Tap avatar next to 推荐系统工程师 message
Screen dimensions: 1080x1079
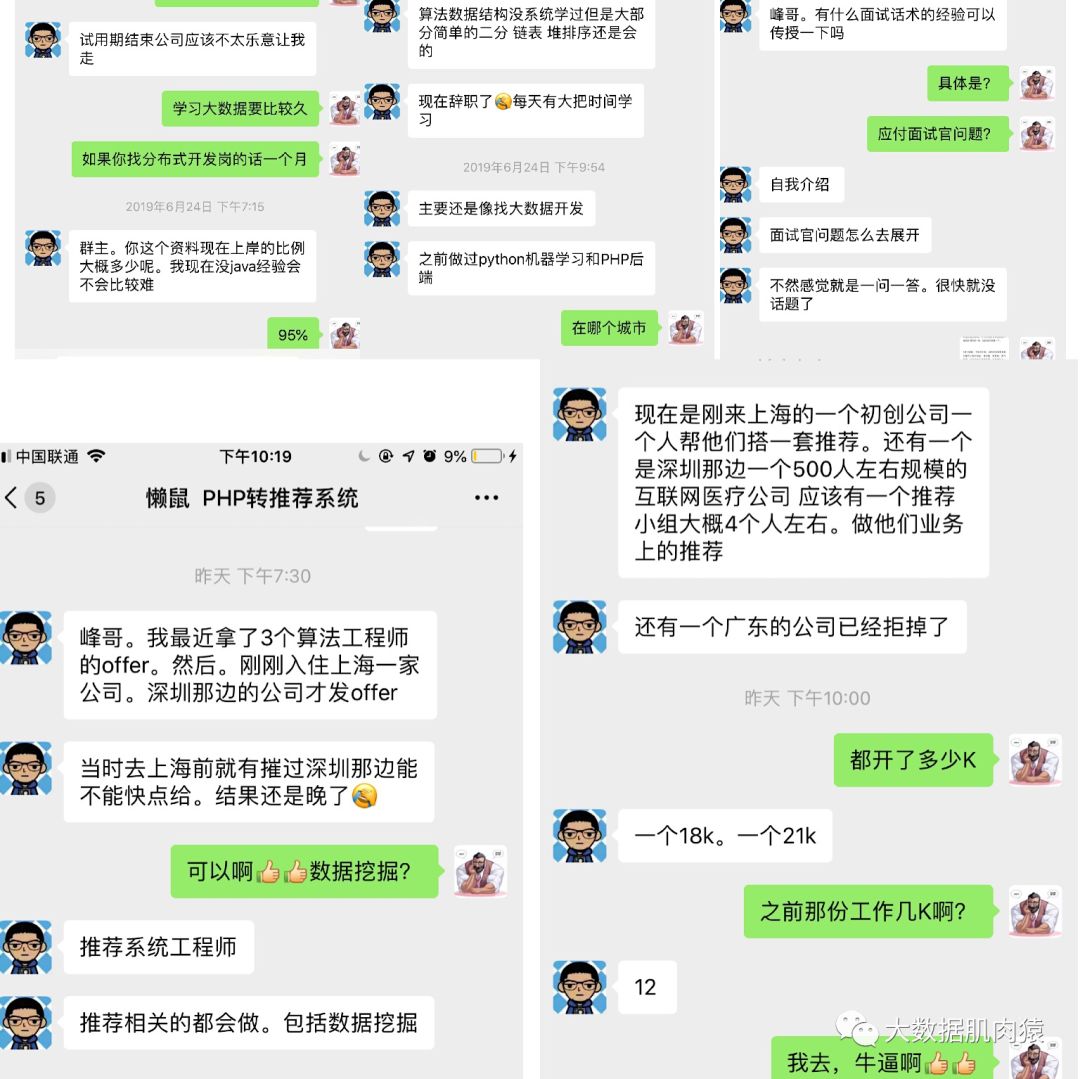tap(26, 947)
